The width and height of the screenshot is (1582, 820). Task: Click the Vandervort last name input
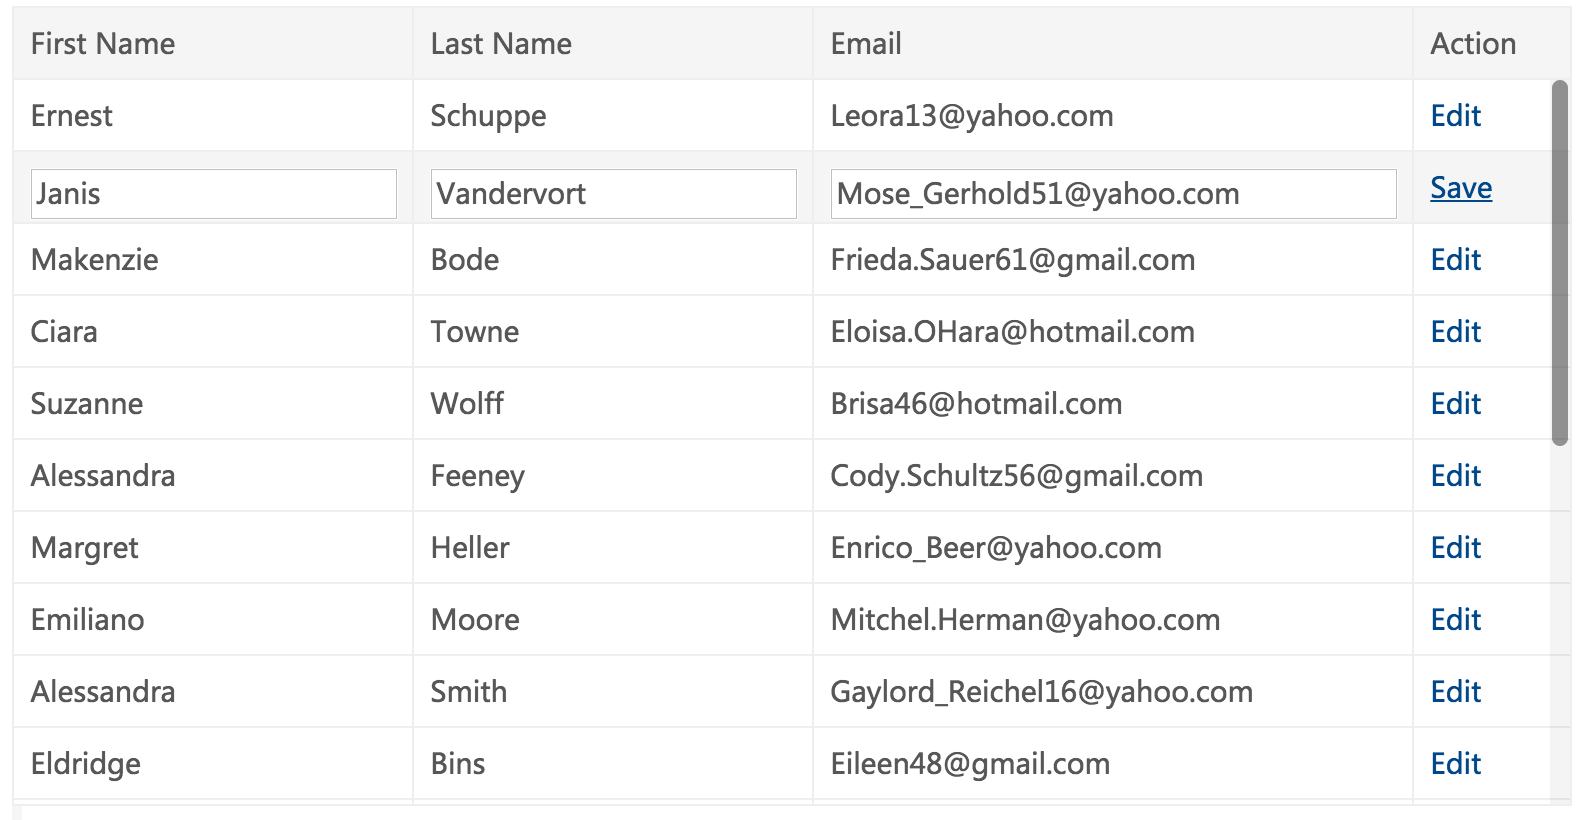point(614,194)
